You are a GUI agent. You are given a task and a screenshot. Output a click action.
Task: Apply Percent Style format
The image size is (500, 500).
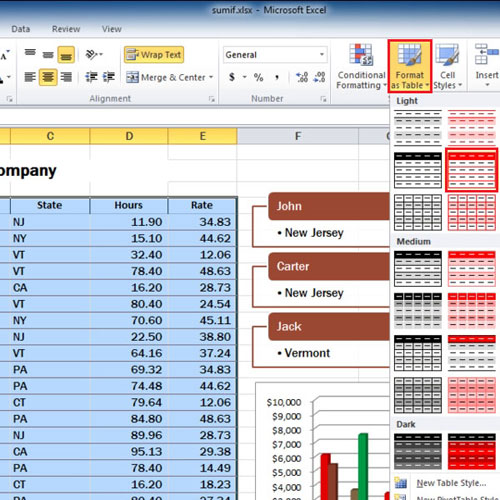click(x=258, y=77)
